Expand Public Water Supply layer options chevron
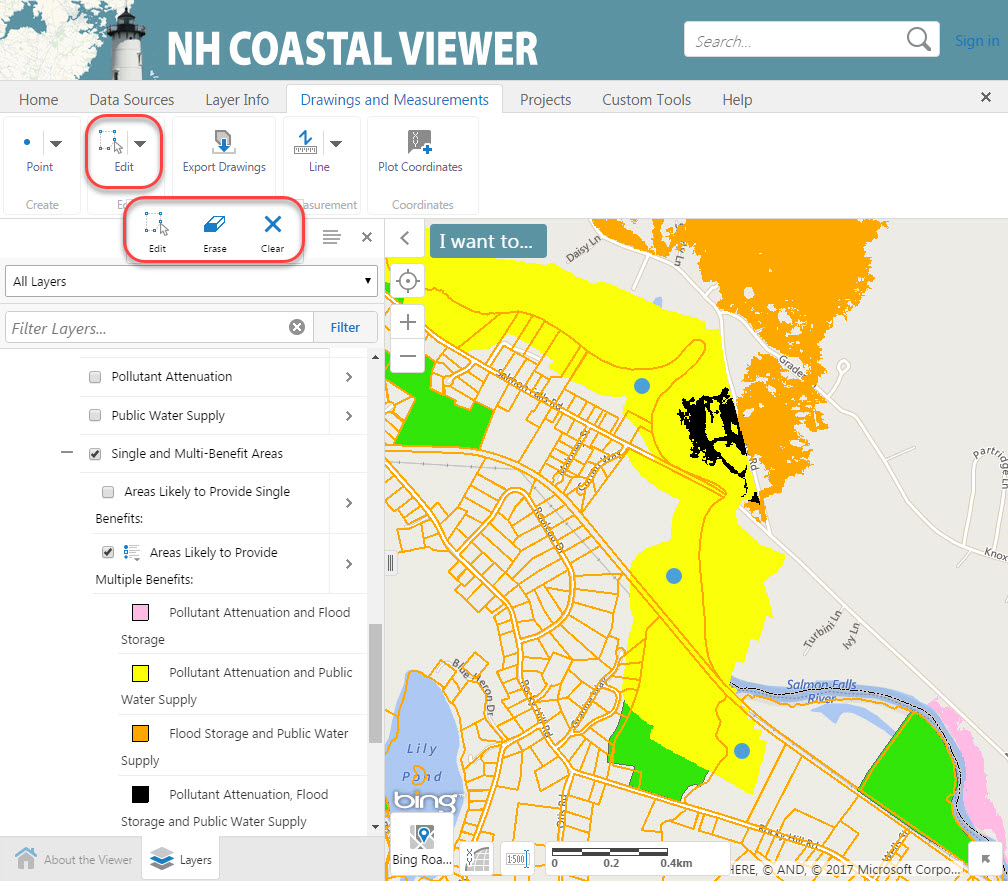Image resolution: width=1008 pixels, height=881 pixels. pos(349,416)
